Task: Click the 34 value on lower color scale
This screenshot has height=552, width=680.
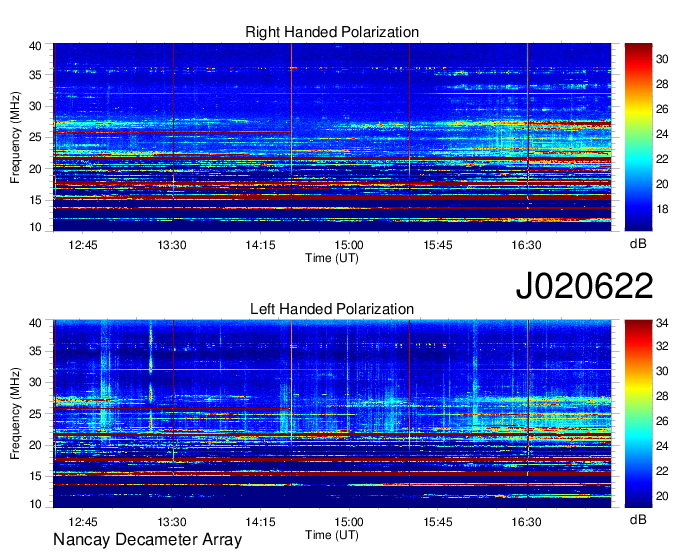Action: pos(662,323)
